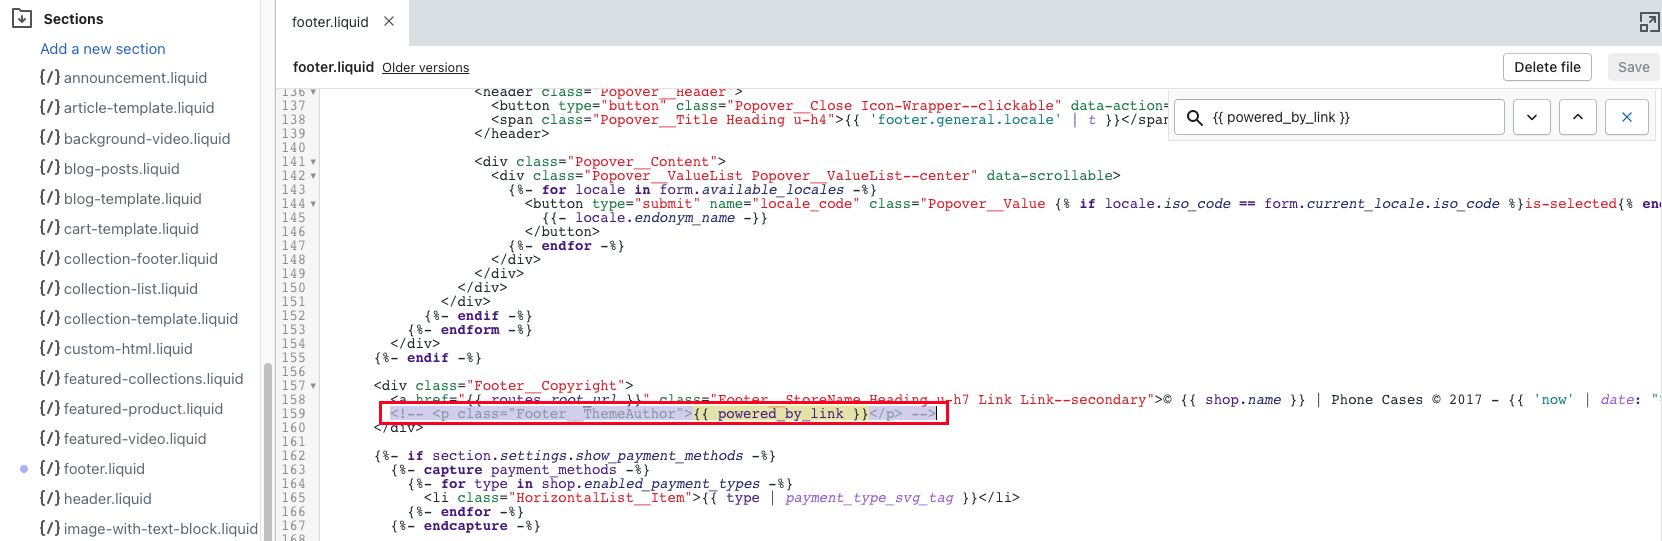Open featured-product.liquid file
The width and height of the screenshot is (1662, 541).
coord(131,408)
